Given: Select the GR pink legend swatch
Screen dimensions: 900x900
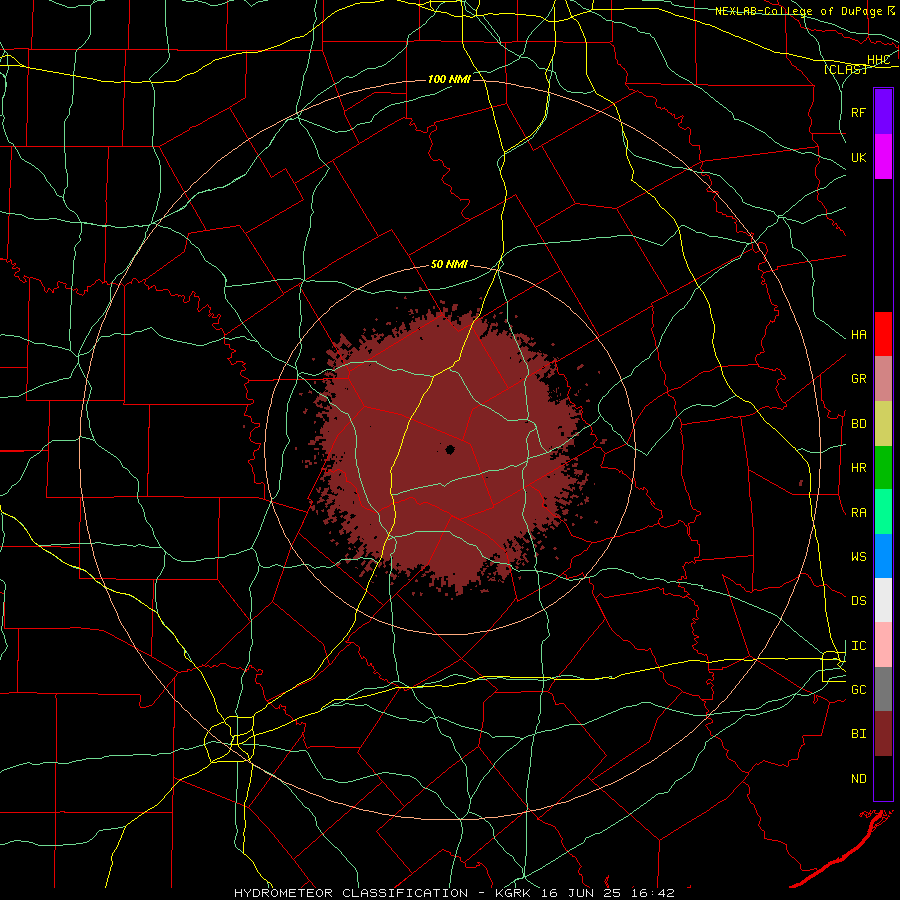Looking at the screenshot, I should 883,379.
